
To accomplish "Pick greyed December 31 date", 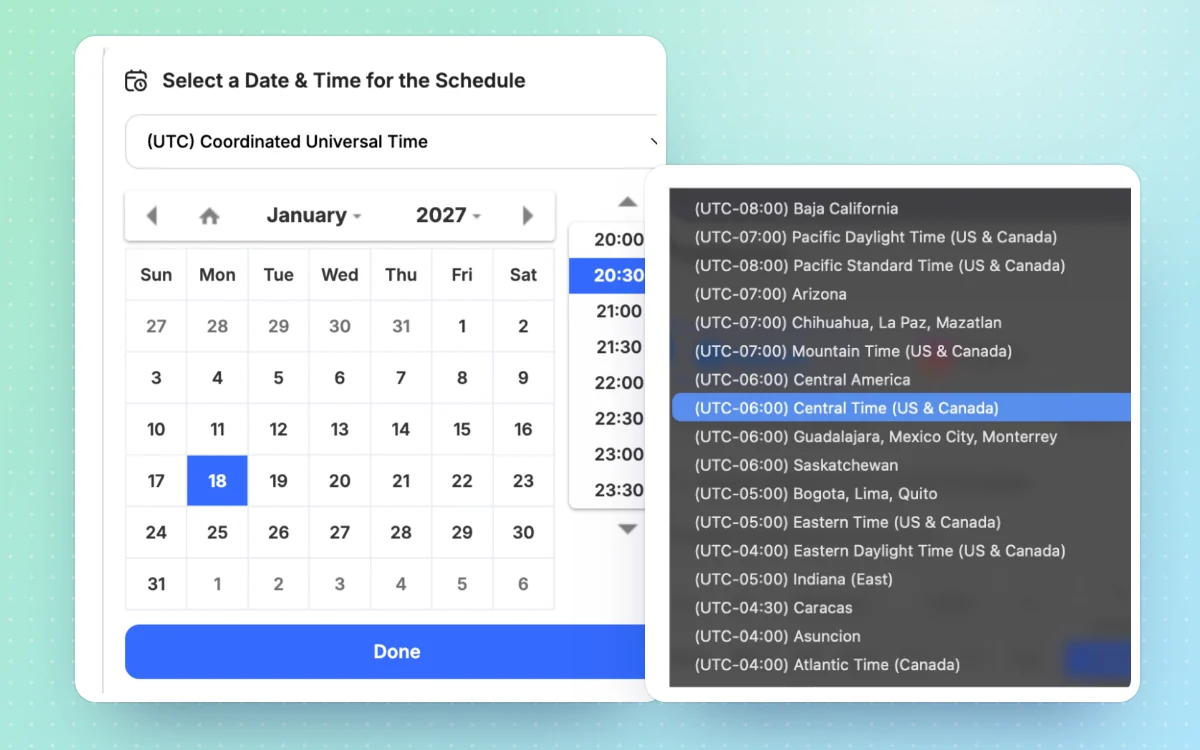I will 401,326.
